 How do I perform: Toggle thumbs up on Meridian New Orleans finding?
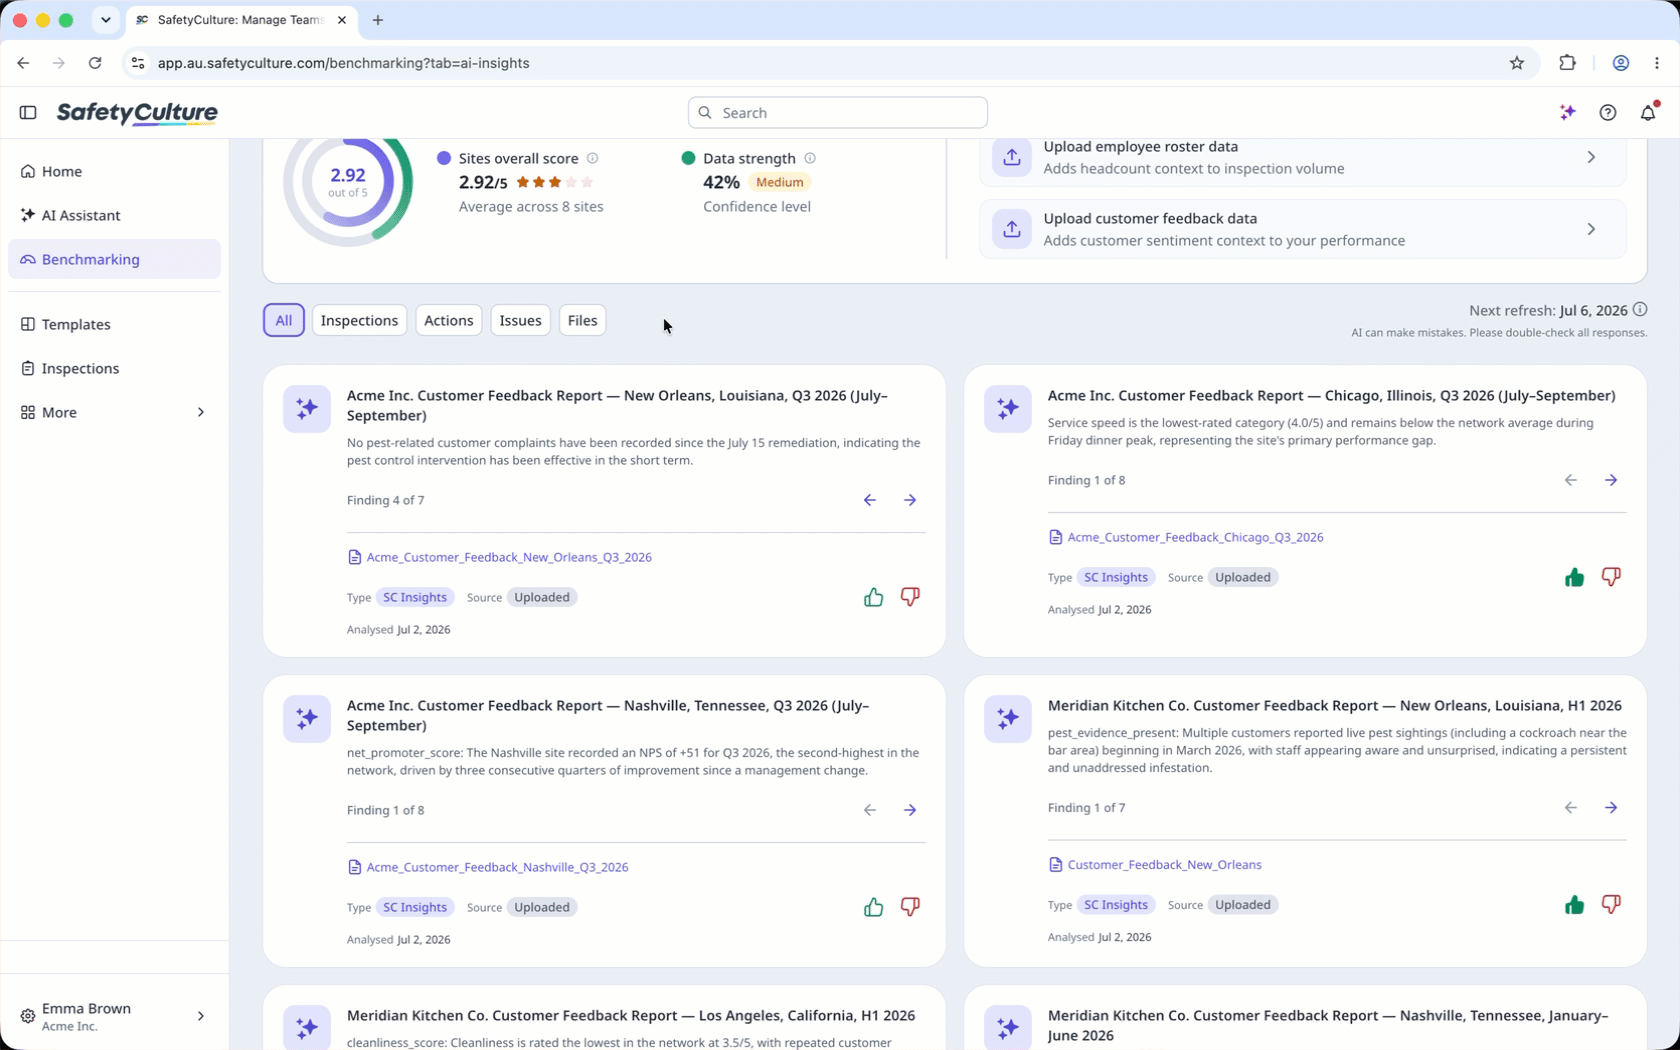pyautogui.click(x=1574, y=905)
